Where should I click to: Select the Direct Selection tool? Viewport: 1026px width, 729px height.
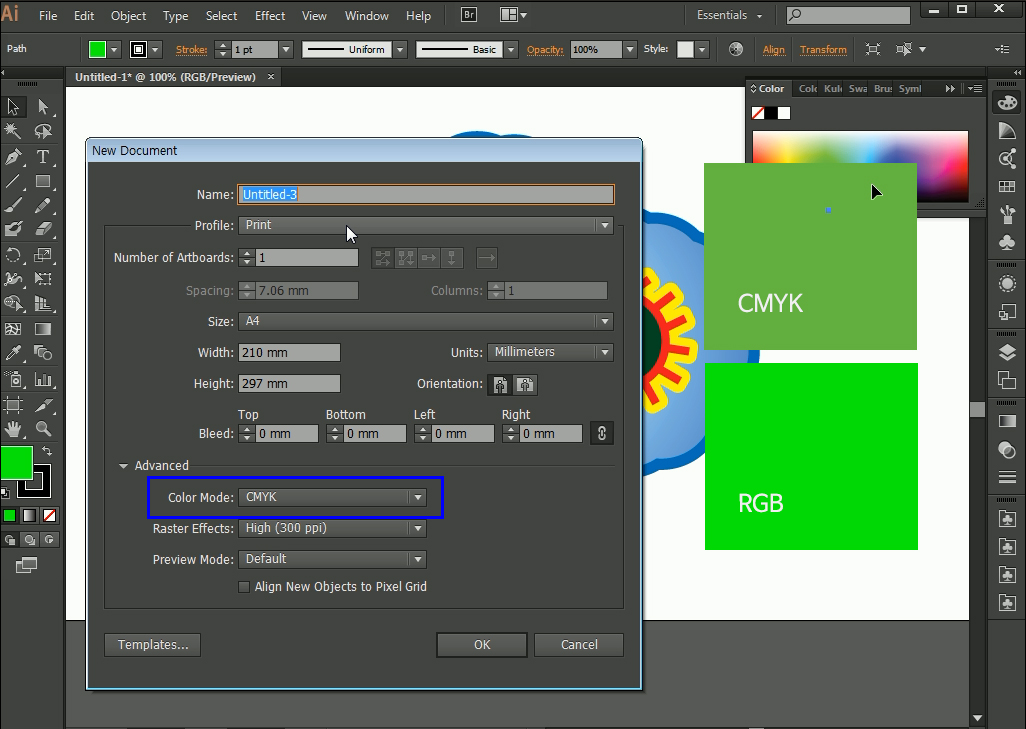click(43, 107)
